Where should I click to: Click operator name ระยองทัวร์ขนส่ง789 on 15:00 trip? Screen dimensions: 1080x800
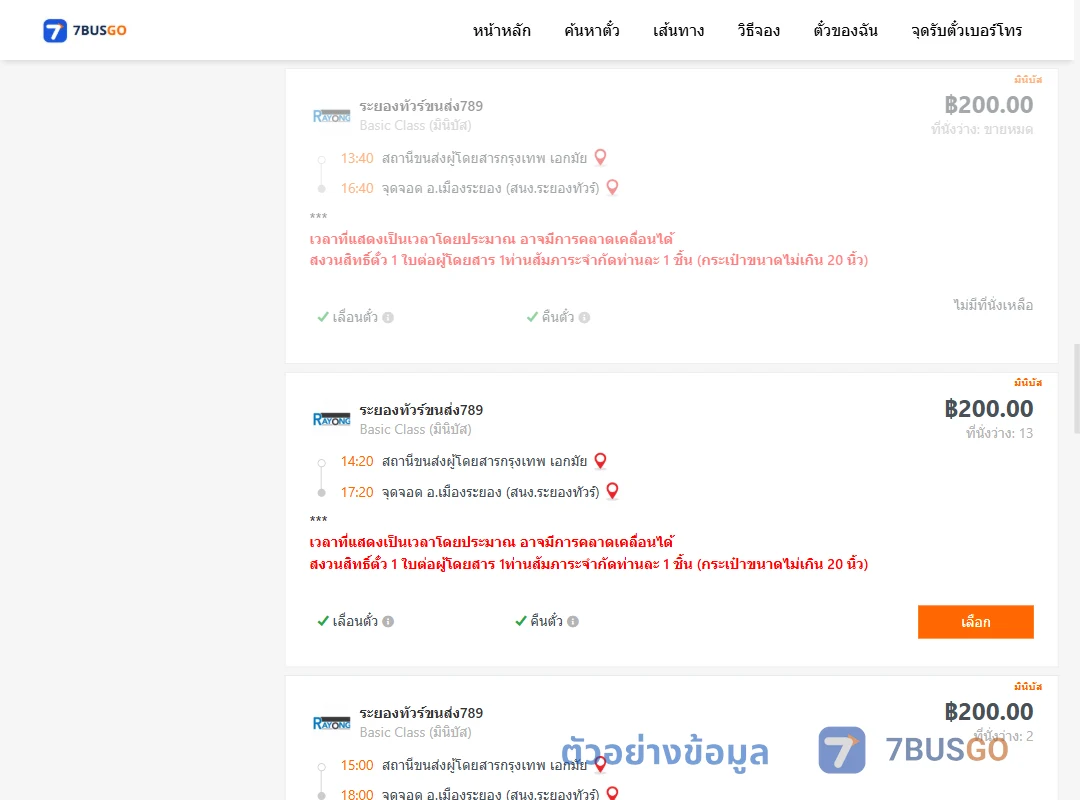pyautogui.click(x=421, y=712)
